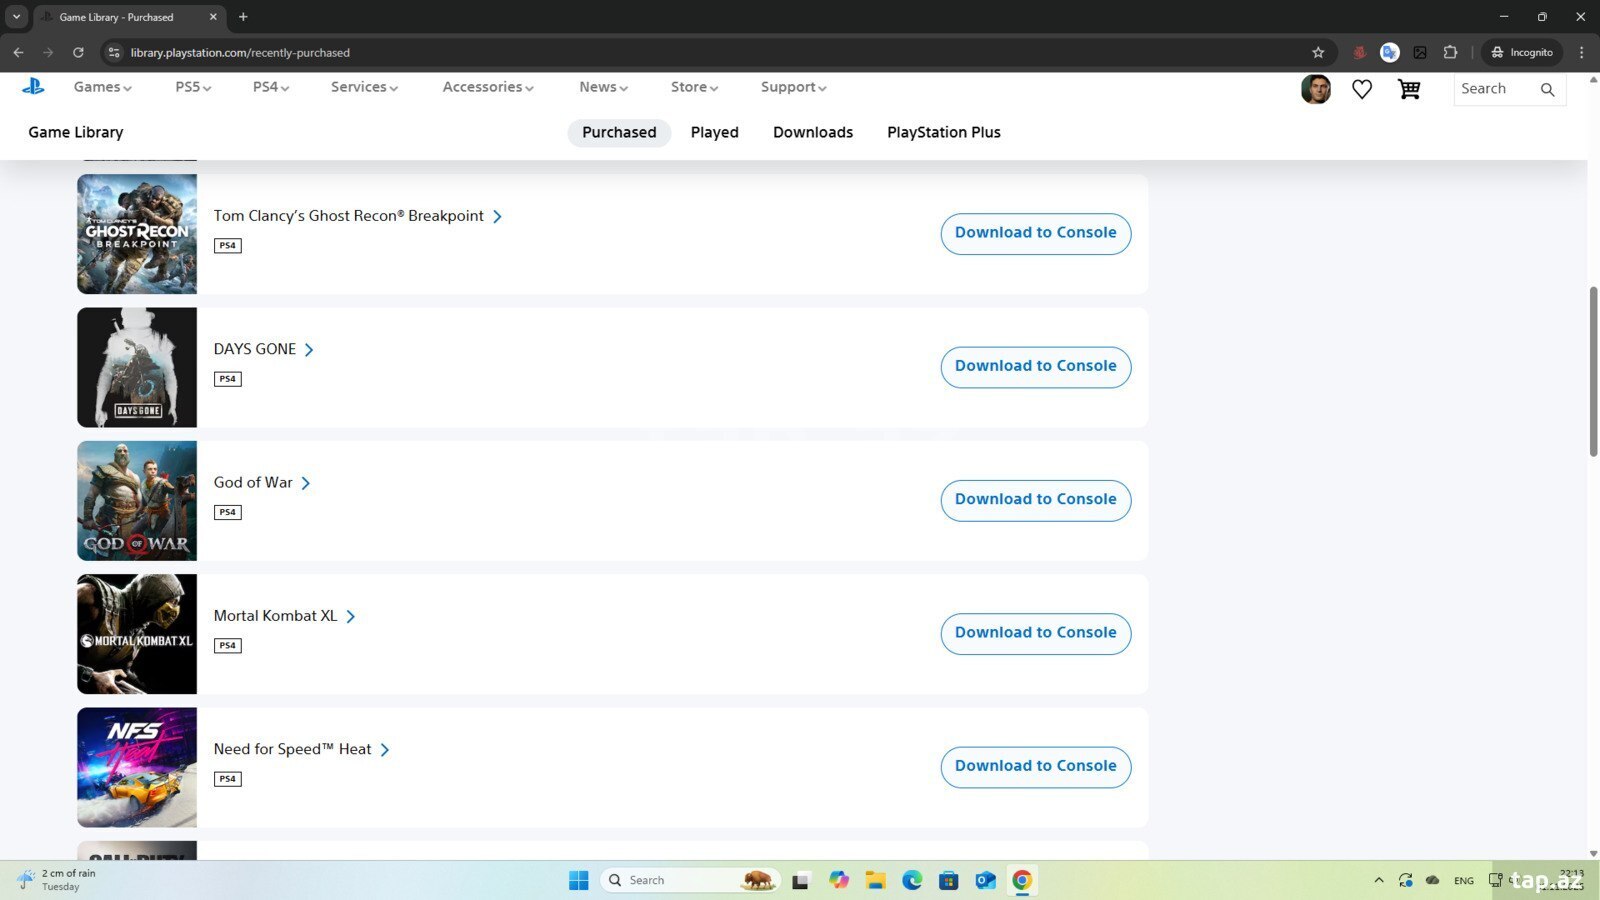Reload the library page
Screen dimensions: 1600x900
[x=78, y=52]
